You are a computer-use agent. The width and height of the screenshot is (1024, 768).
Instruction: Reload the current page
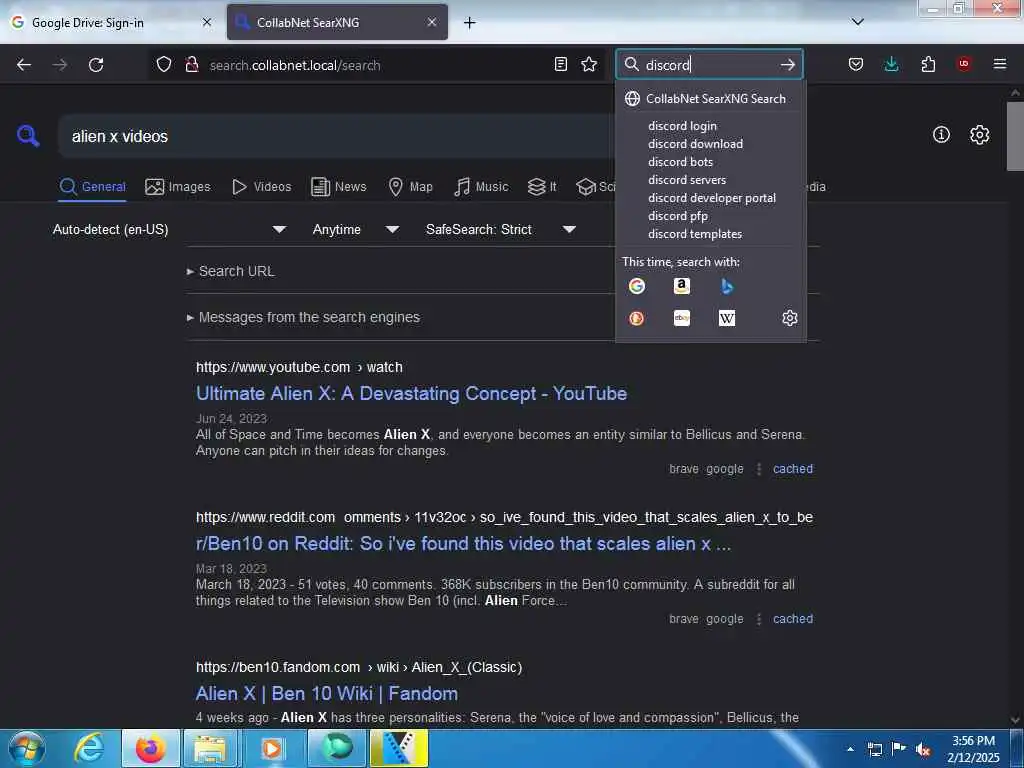pyautogui.click(x=96, y=65)
